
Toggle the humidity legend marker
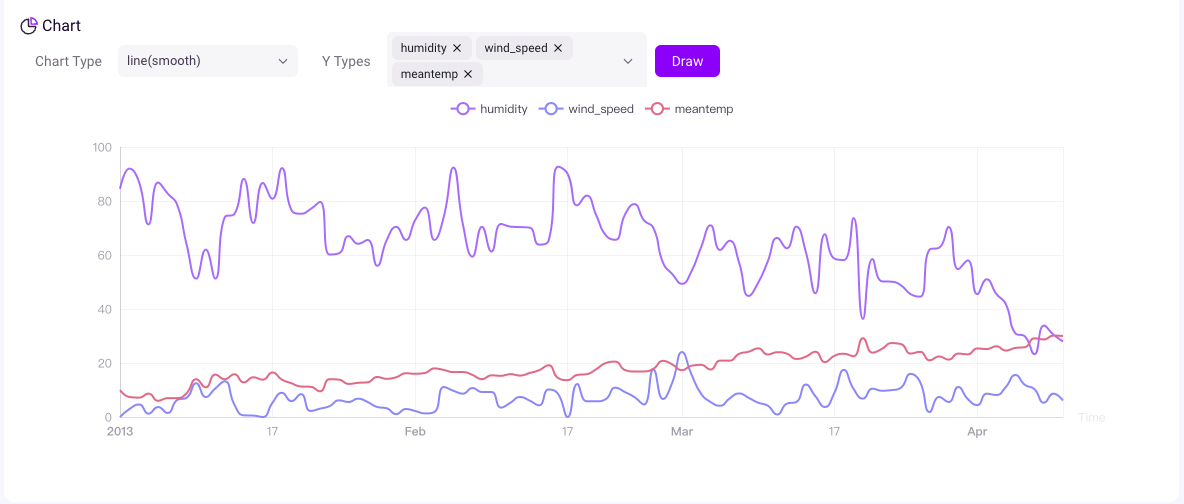462,109
